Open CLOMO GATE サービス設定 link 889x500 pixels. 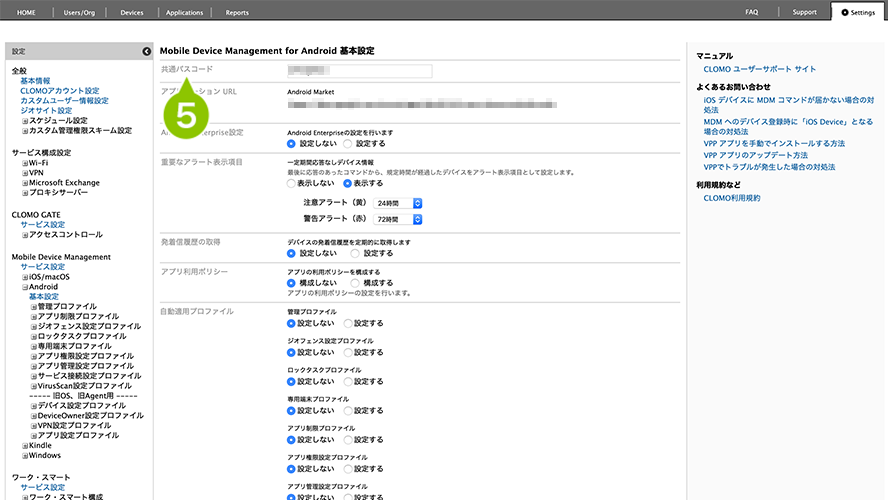pos(43,224)
